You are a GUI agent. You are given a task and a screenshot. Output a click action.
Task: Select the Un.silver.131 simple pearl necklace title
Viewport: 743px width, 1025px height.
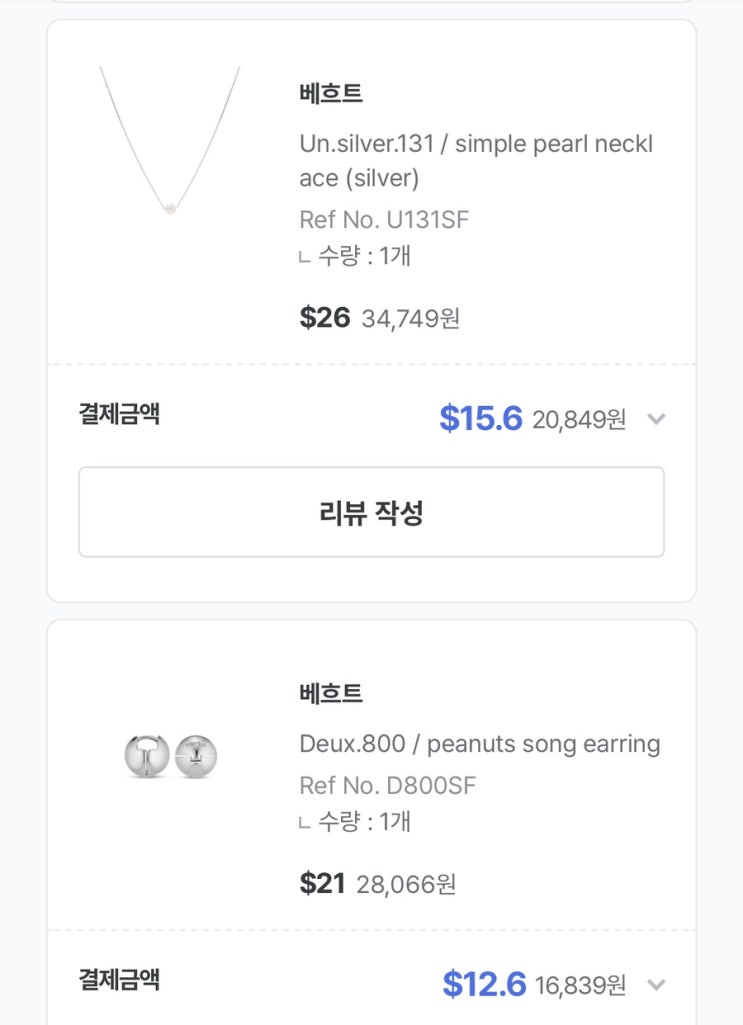(x=476, y=161)
